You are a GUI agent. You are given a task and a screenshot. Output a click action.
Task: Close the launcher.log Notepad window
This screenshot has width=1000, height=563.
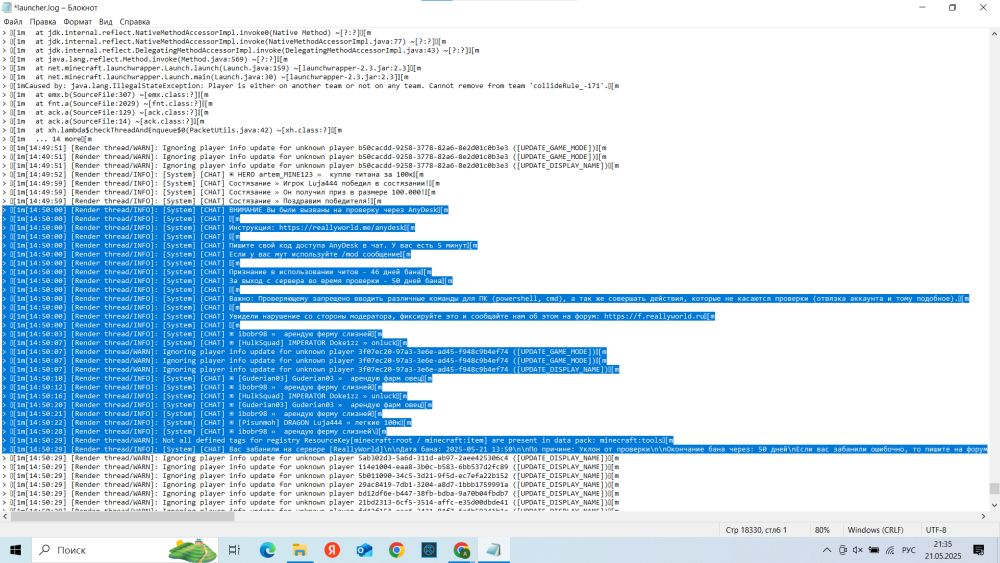[983, 8]
